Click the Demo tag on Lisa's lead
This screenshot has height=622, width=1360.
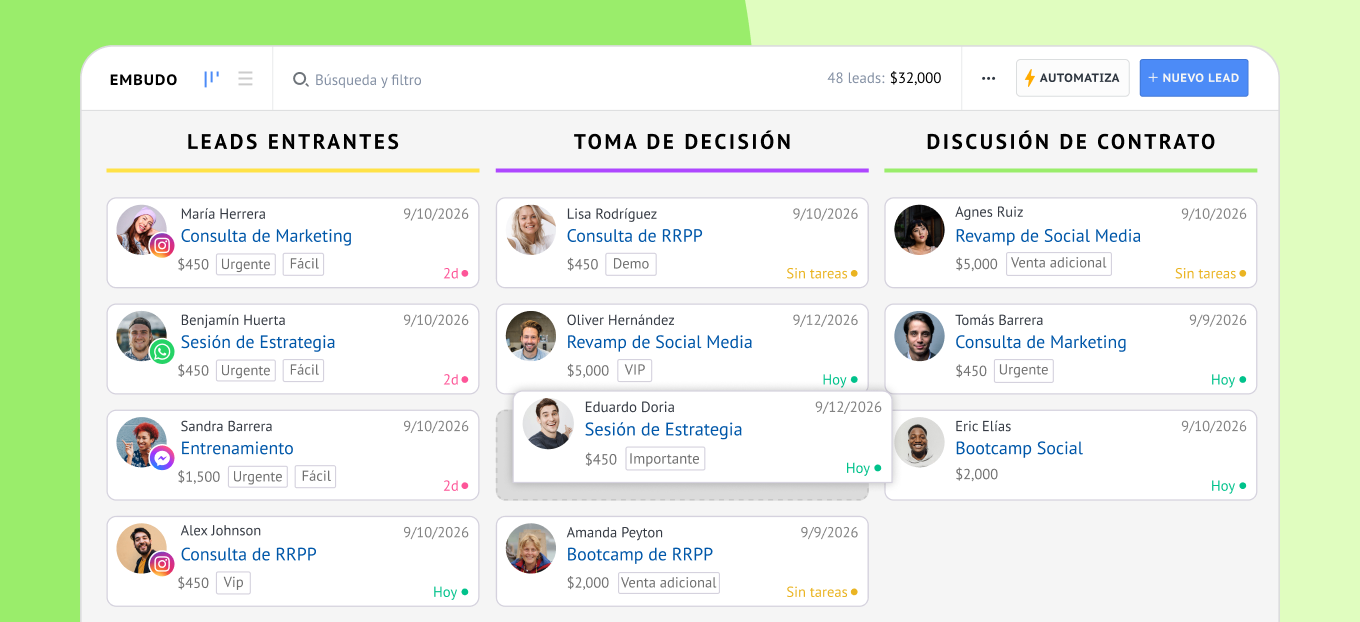coord(630,264)
